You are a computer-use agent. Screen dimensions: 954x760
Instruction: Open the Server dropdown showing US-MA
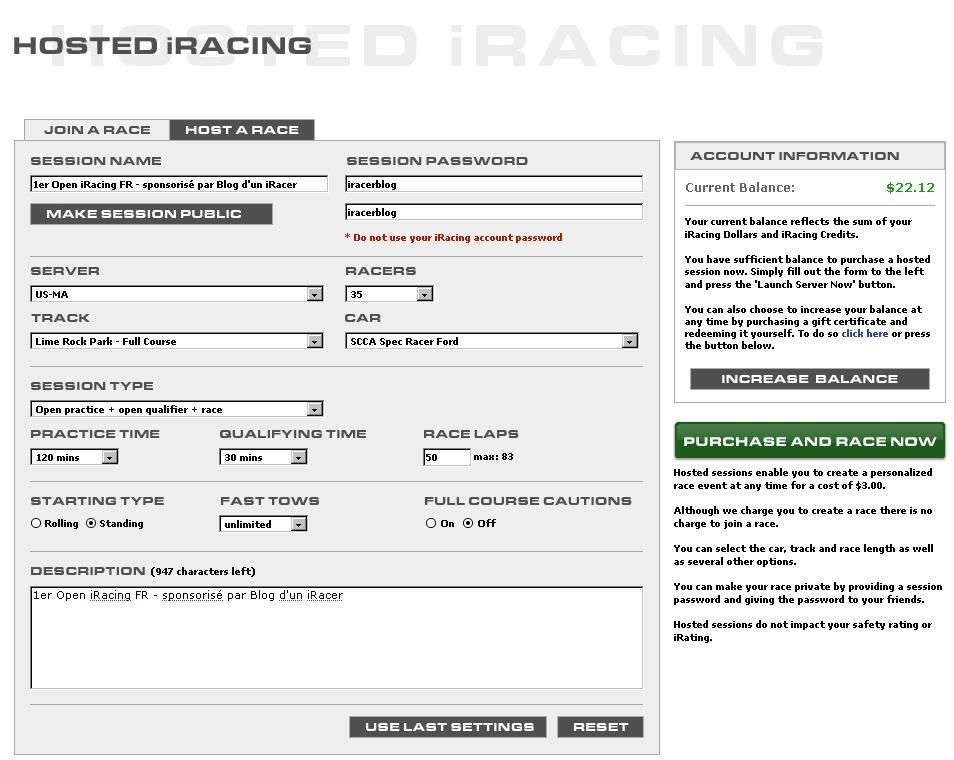[x=176, y=295]
